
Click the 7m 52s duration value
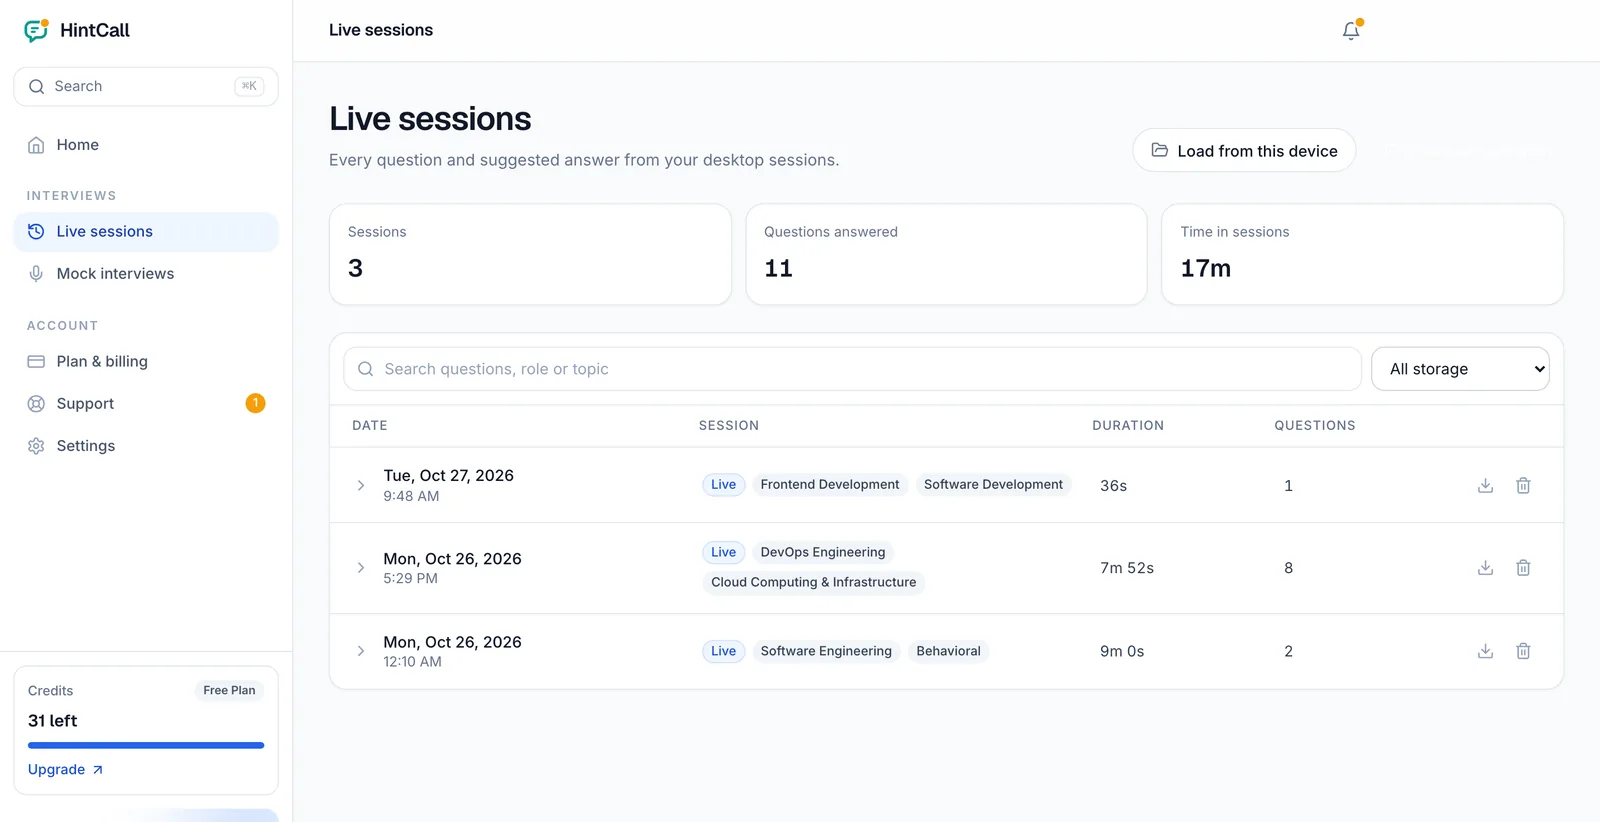(x=1127, y=568)
